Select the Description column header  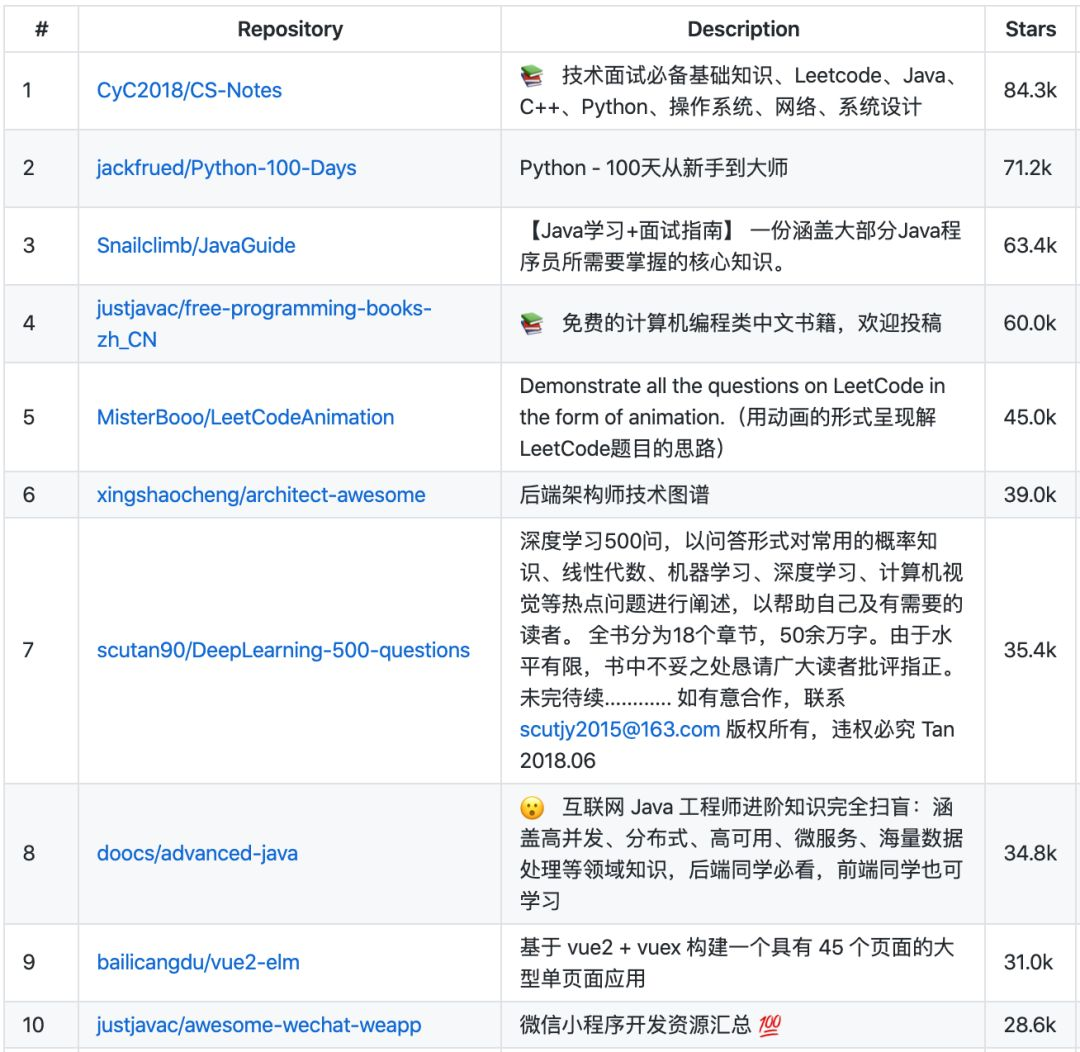743,29
